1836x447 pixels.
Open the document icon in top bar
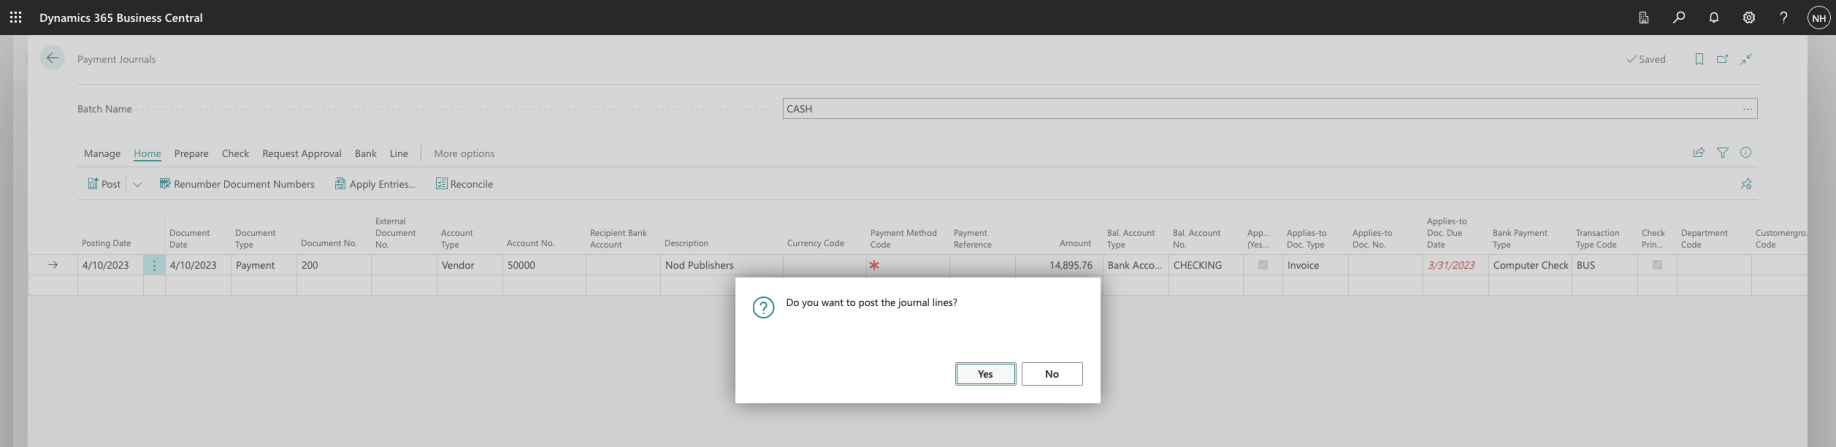1644,17
